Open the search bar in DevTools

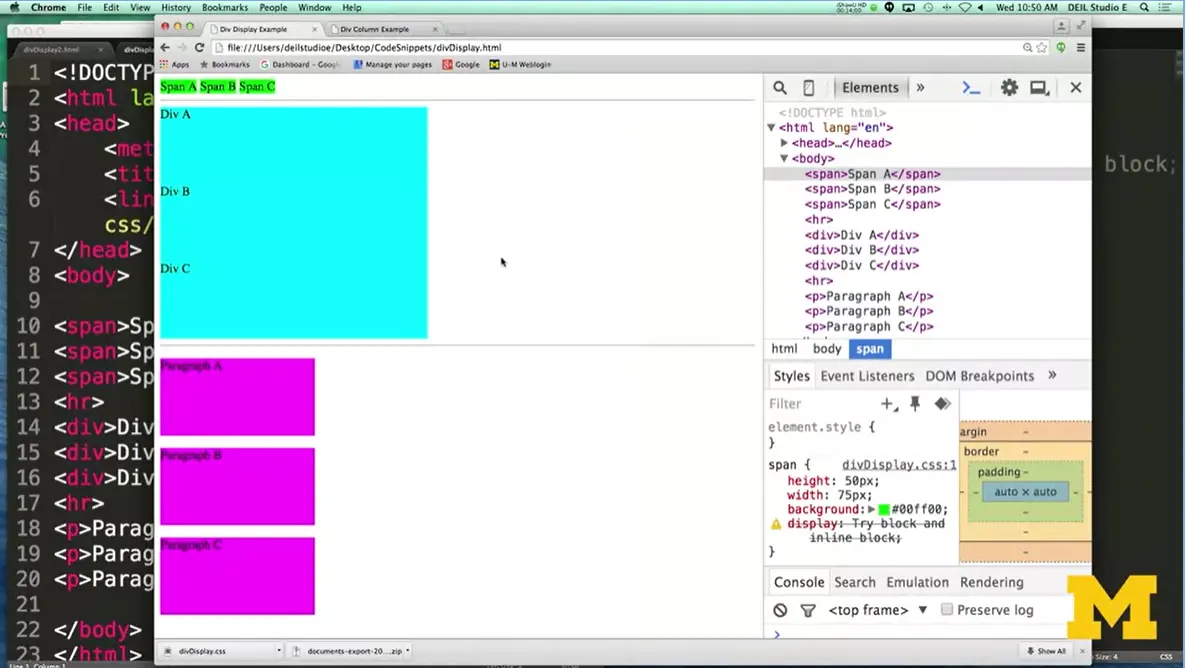point(780,87)
